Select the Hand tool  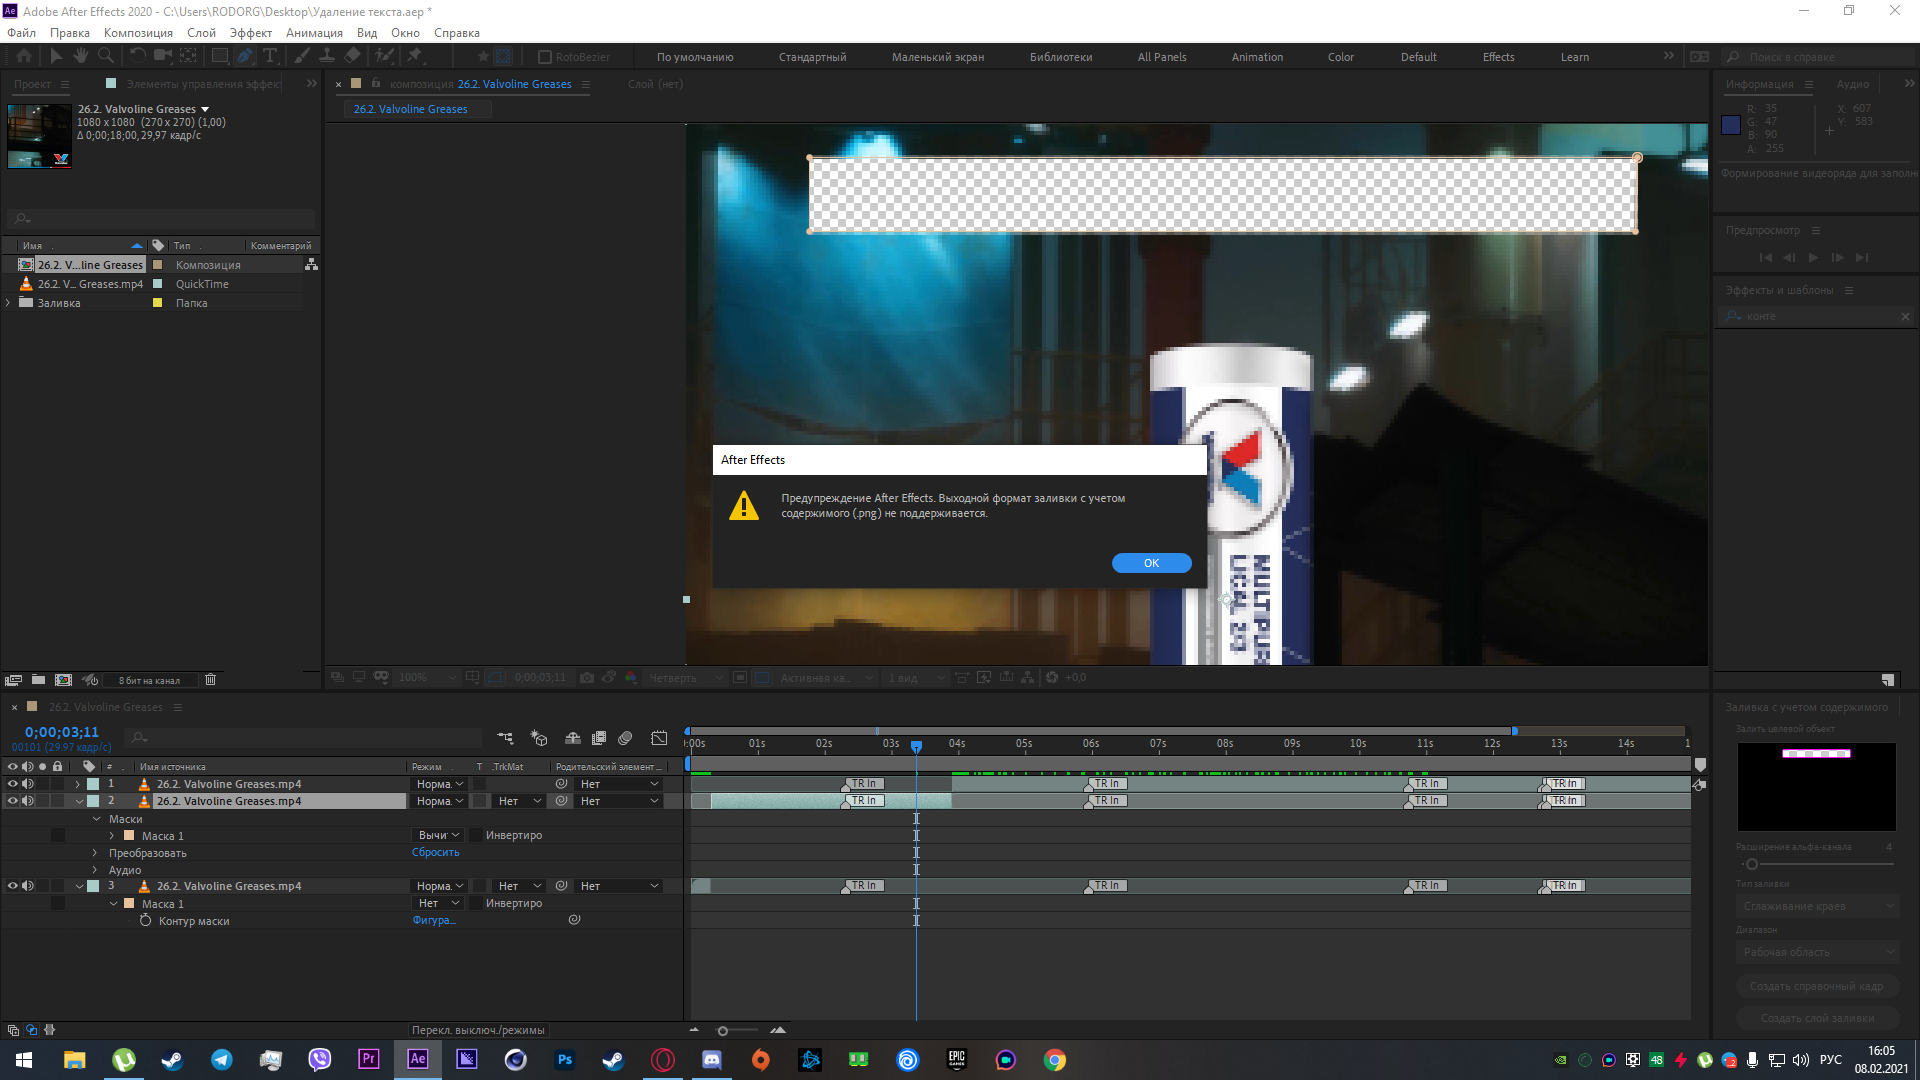(80, 56)
